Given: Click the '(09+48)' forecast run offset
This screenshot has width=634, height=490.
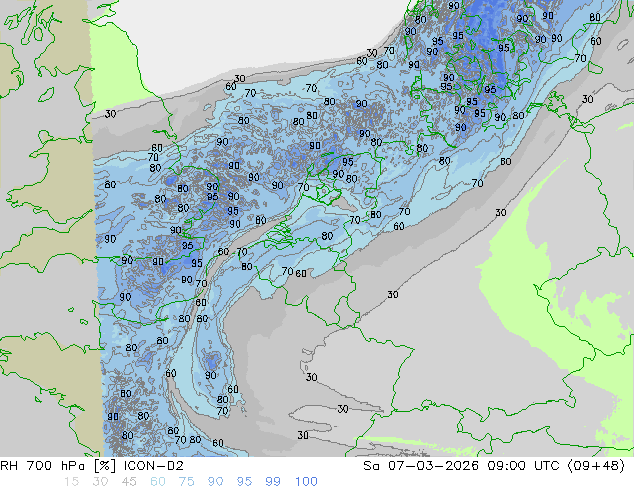Looking at the screenshot, I should pos(596,466).
